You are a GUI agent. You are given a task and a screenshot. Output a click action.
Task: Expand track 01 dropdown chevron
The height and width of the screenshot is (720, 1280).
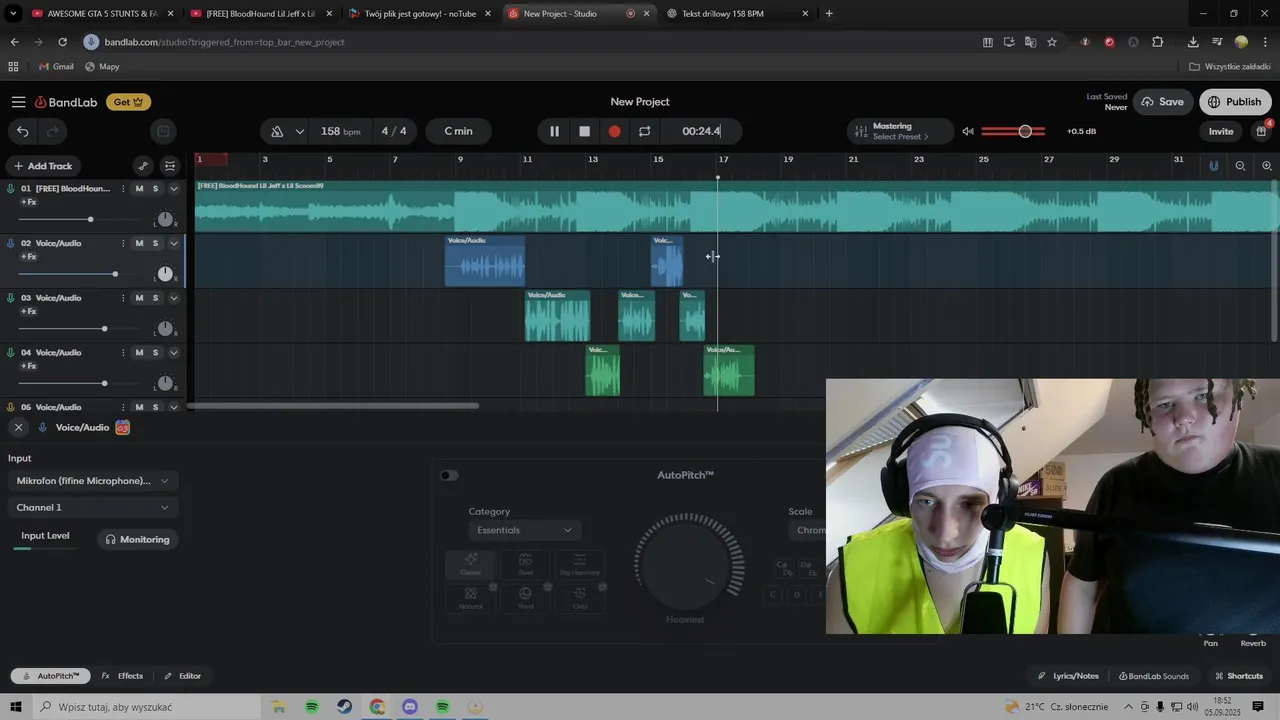[173, 189]
